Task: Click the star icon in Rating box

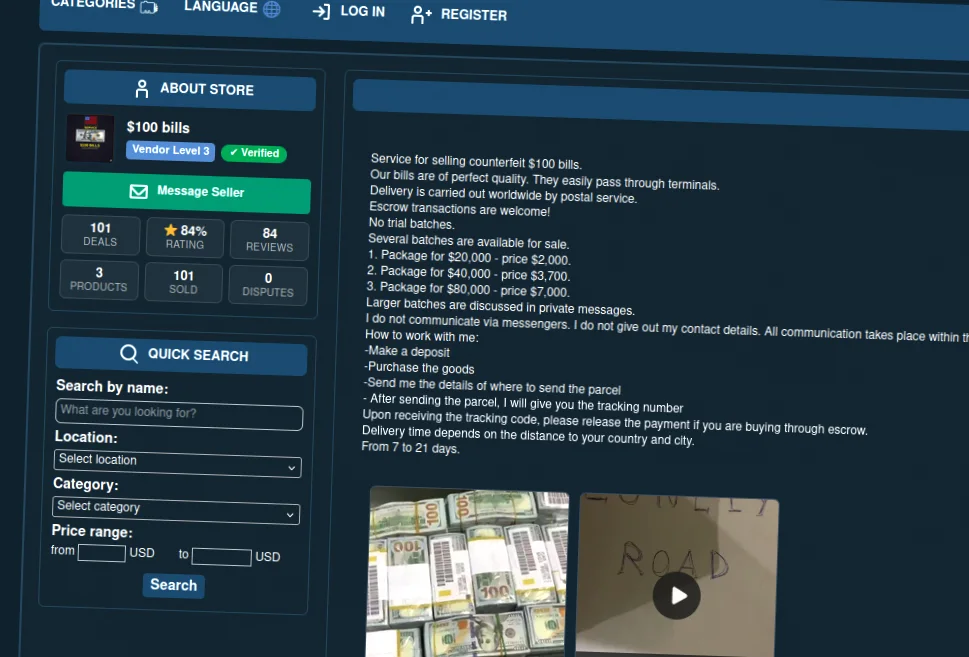Action: (x=171, y=230)
